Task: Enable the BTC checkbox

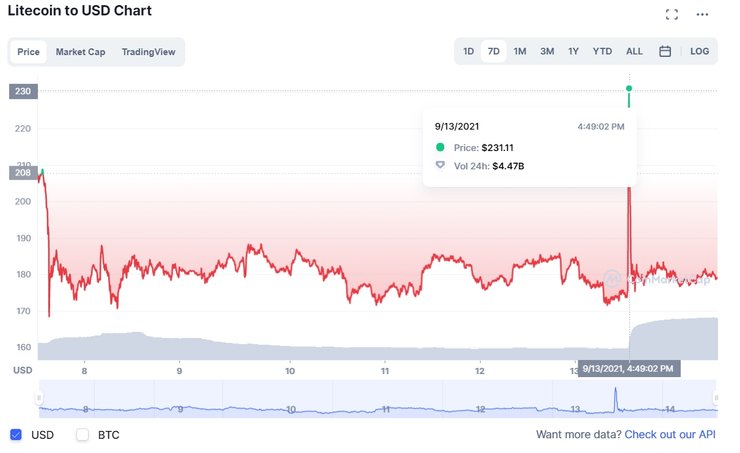Action: [x=83, y=435]
